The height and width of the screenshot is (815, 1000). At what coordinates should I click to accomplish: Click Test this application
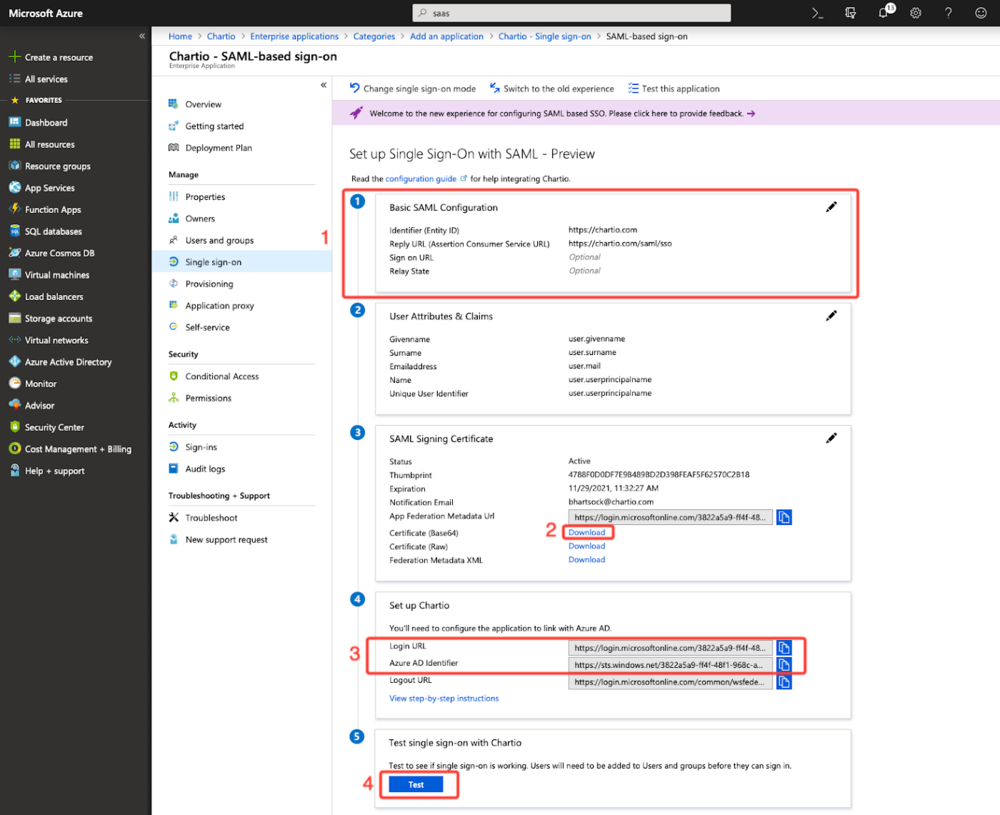673,89
